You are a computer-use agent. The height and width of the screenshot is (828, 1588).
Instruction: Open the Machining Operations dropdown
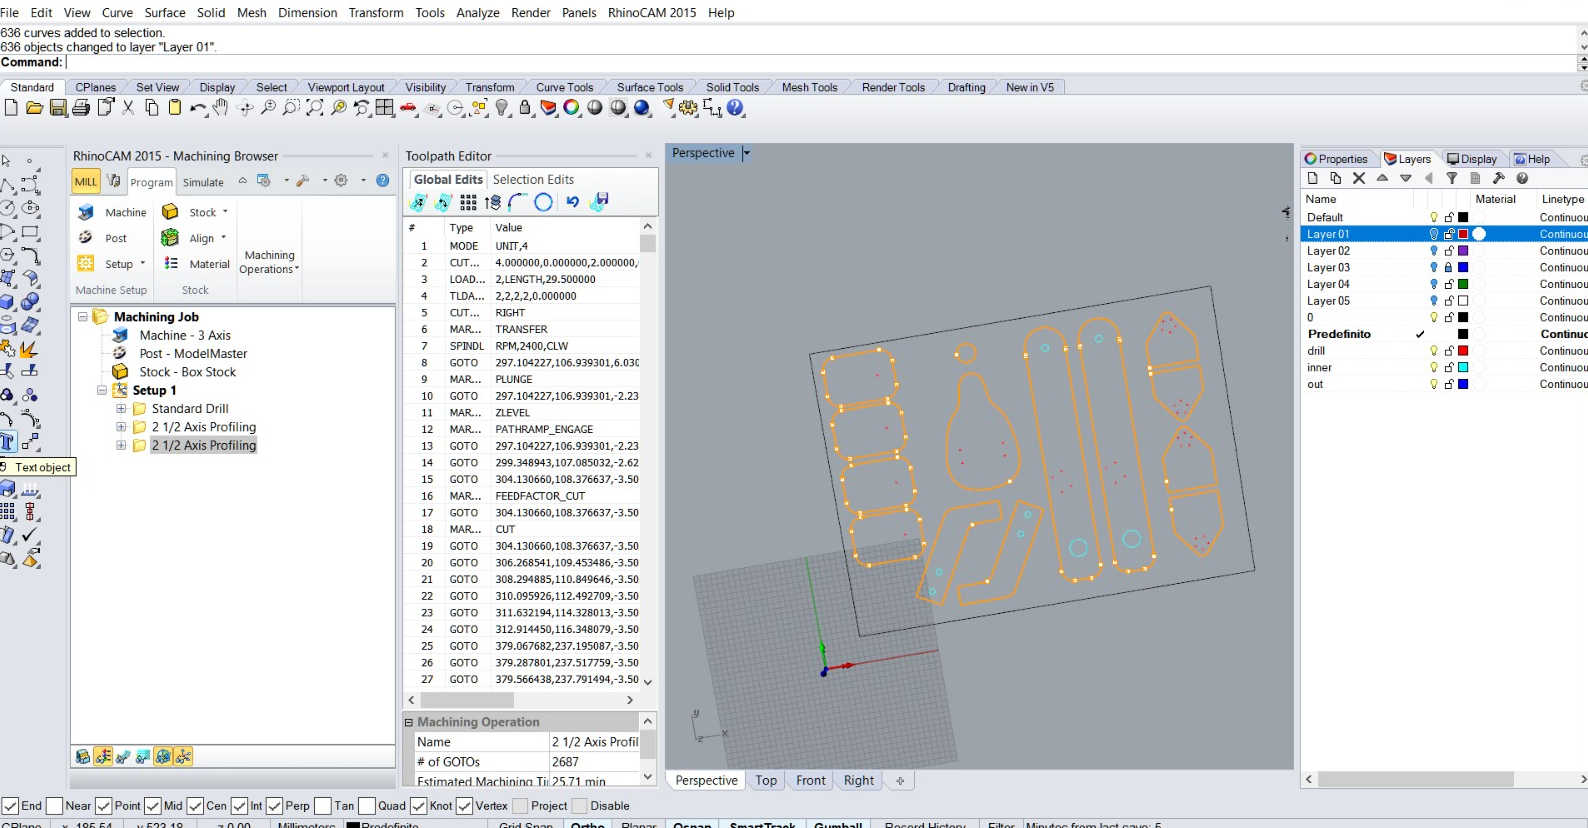point(269,262)
